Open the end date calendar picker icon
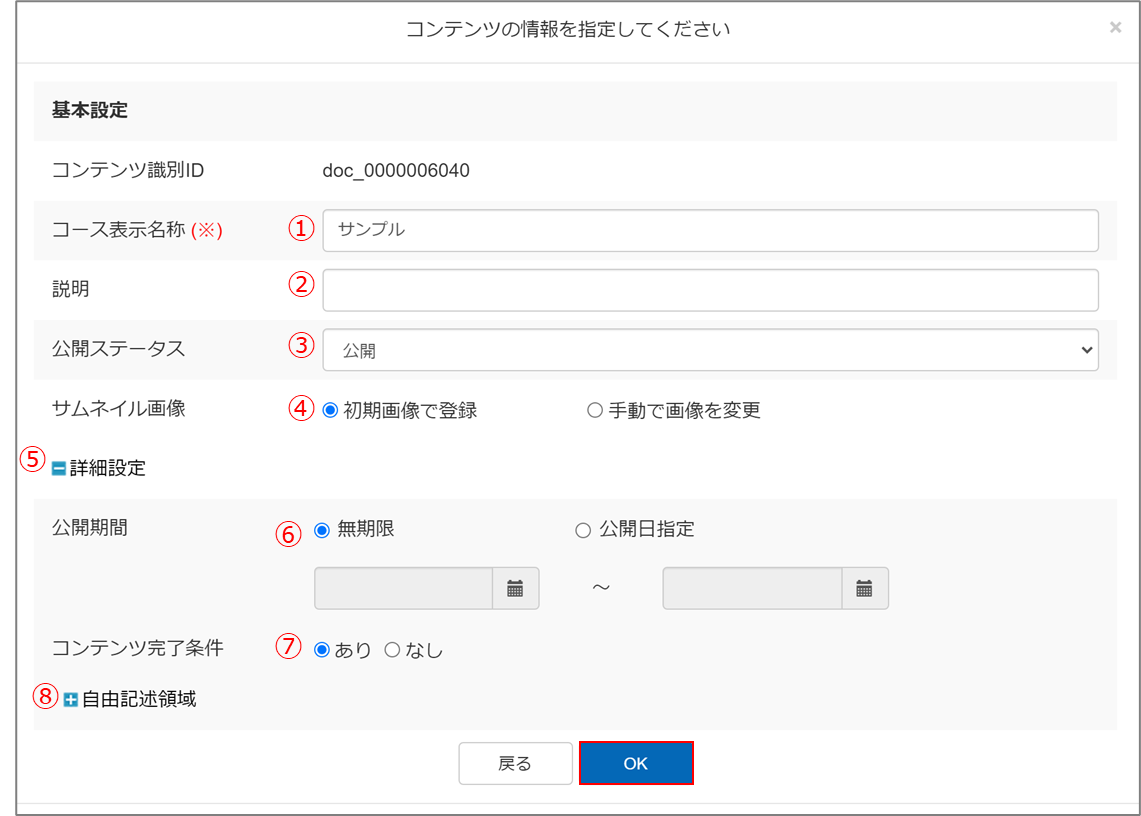Screen dimensions: 1141x816 click(x=864, y=588)
